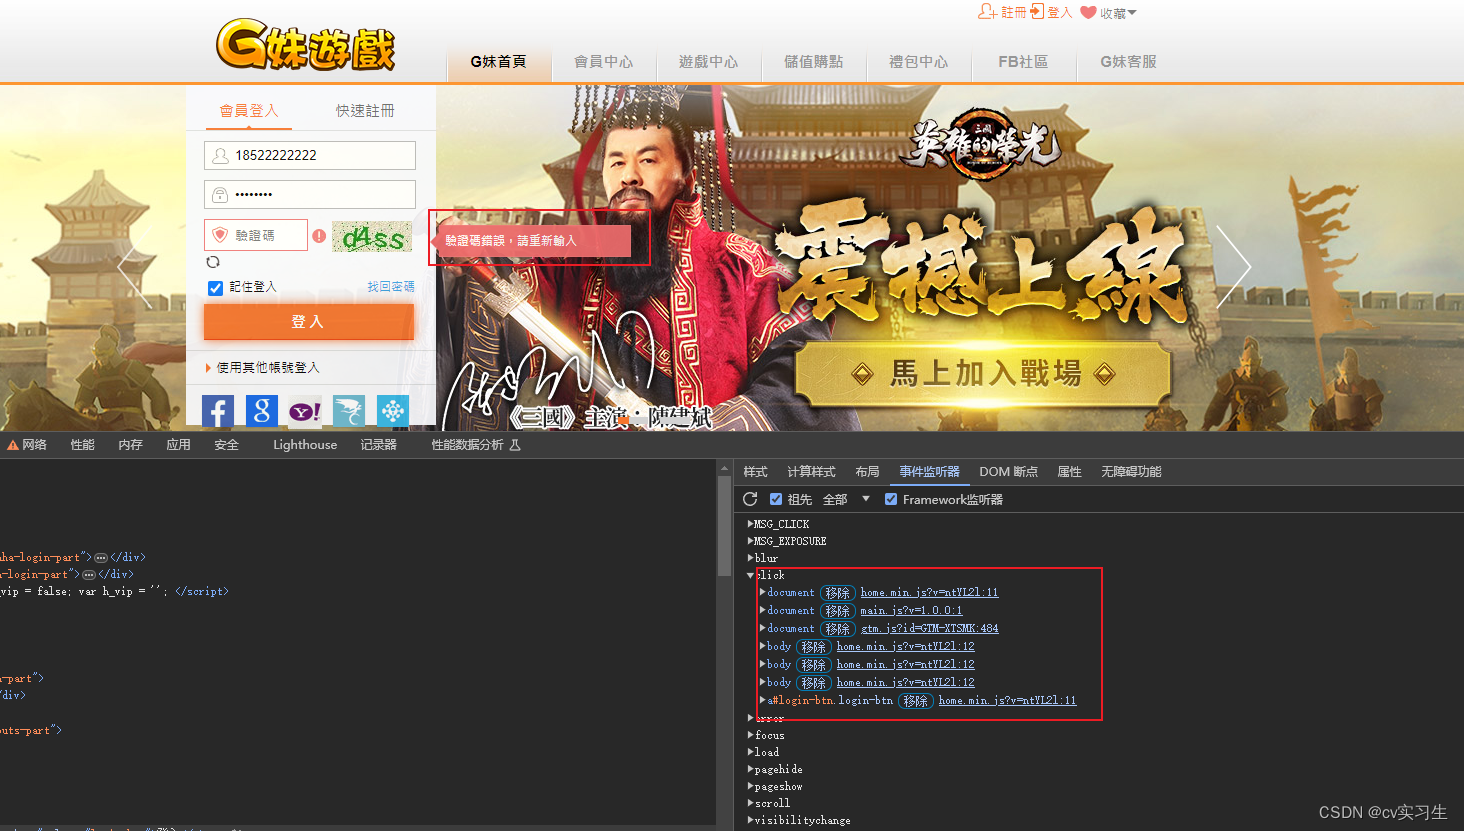Expand the load listener group
The height and width of the screenshot is (831, 1464).
tap(750, 752)
